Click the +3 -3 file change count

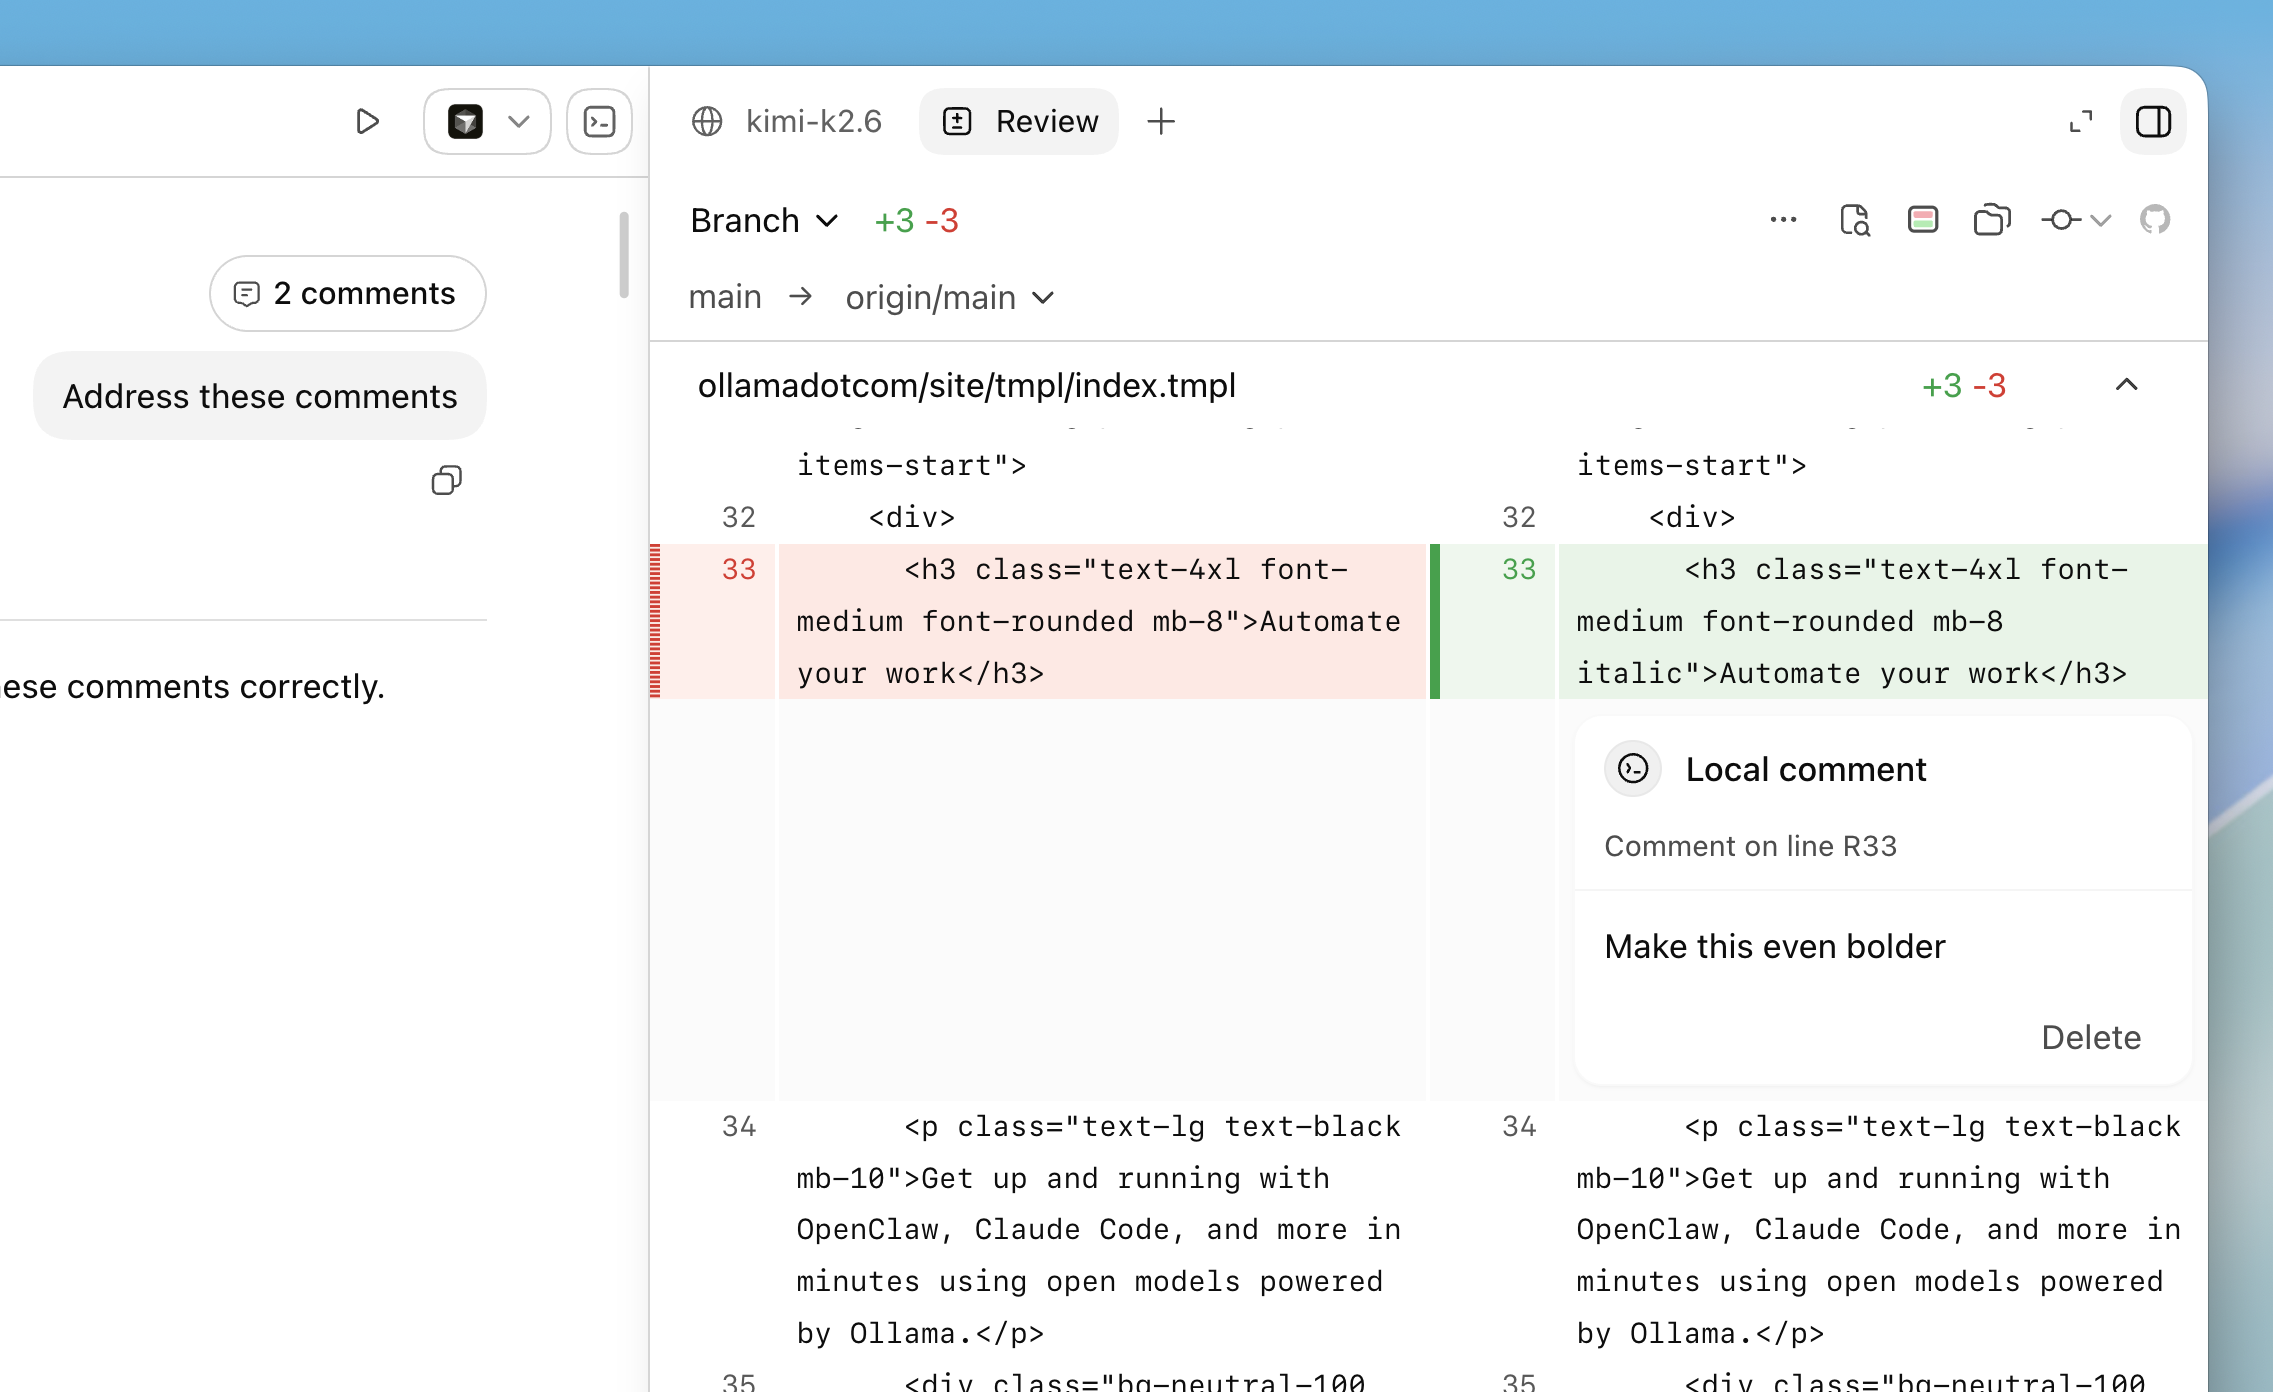coord(1964,386)
